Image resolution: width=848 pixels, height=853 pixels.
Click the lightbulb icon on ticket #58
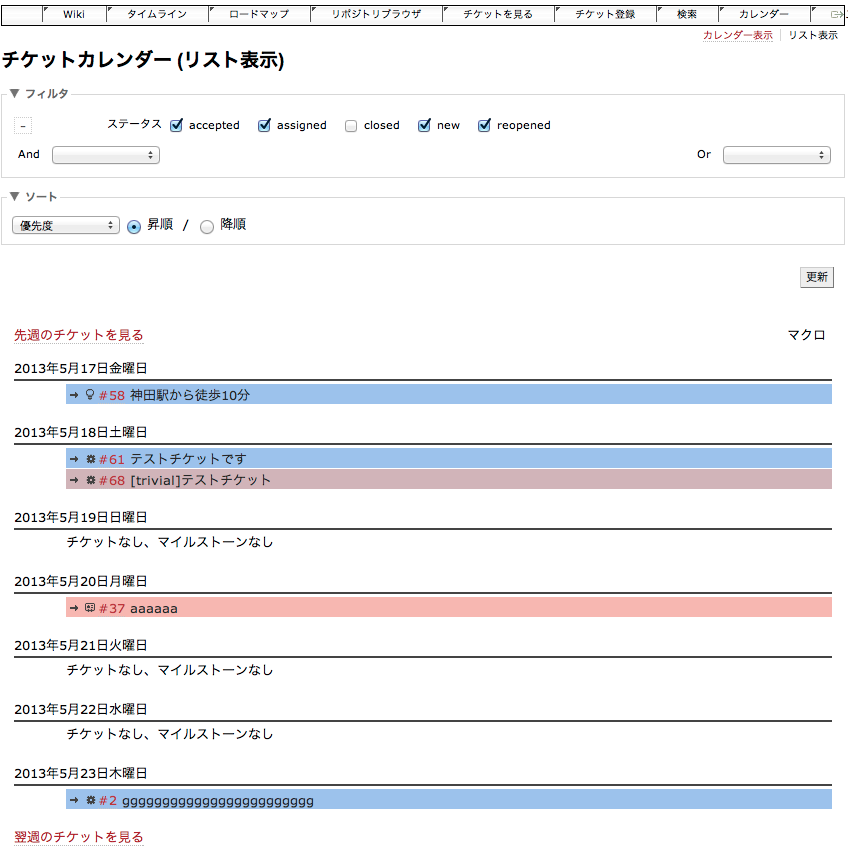(x=90, y=395)
